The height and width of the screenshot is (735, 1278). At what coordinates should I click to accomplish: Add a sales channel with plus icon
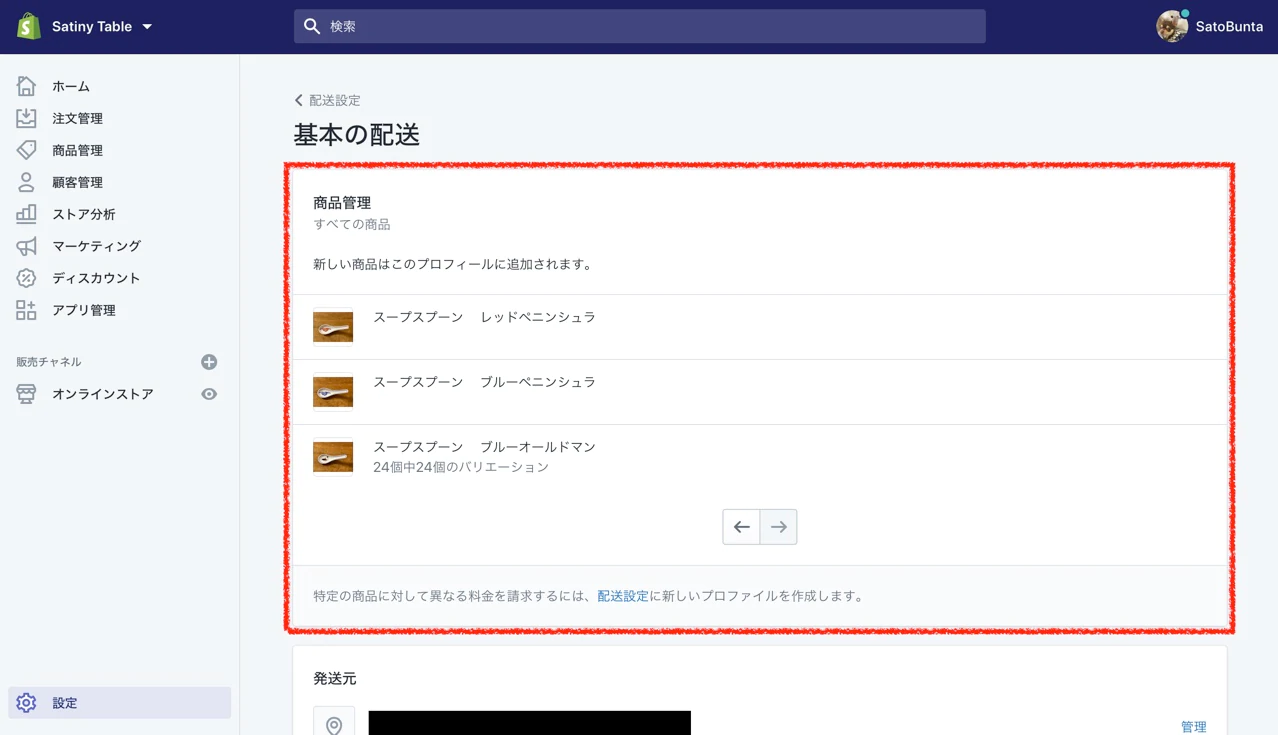click(209, 362)
